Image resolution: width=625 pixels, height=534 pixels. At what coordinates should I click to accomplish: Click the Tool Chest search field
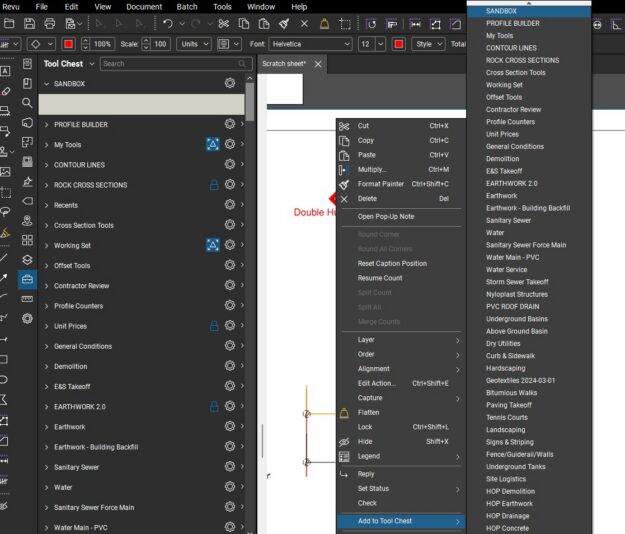pos(176,64)
